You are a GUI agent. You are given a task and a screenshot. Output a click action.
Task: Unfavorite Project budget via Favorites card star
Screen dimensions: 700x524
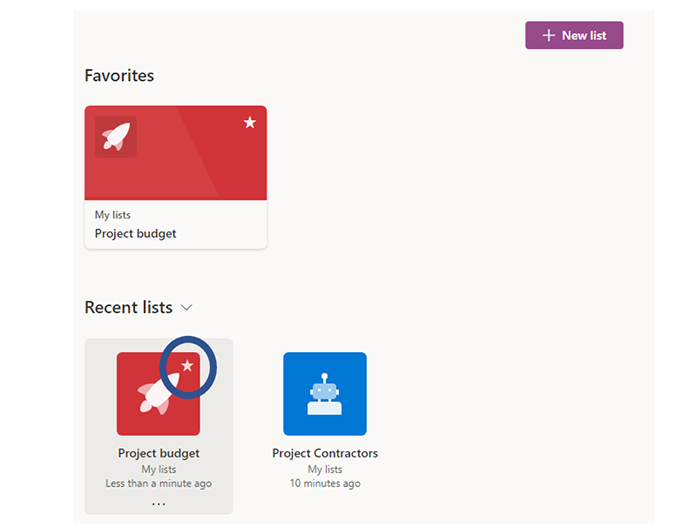(250, 122)
